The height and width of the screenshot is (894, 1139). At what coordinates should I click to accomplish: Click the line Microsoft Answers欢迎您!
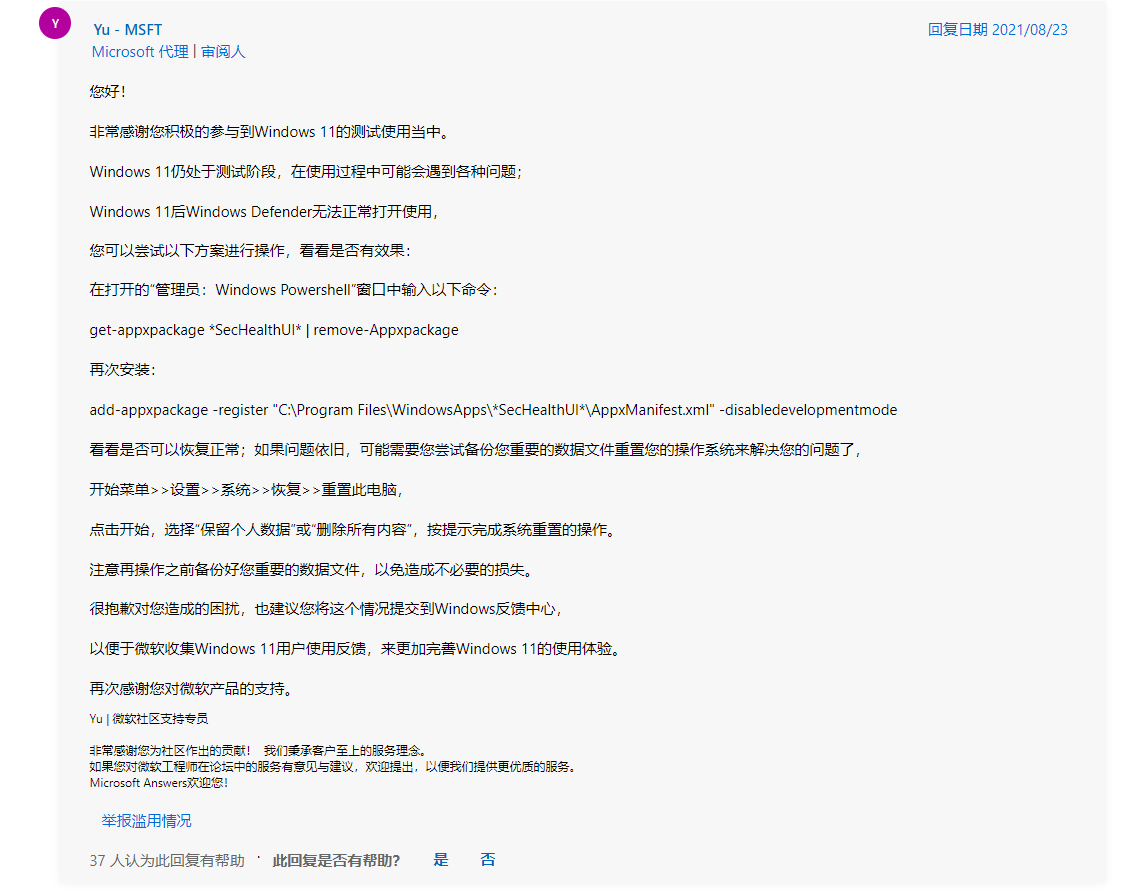click(x=158, y=783)
